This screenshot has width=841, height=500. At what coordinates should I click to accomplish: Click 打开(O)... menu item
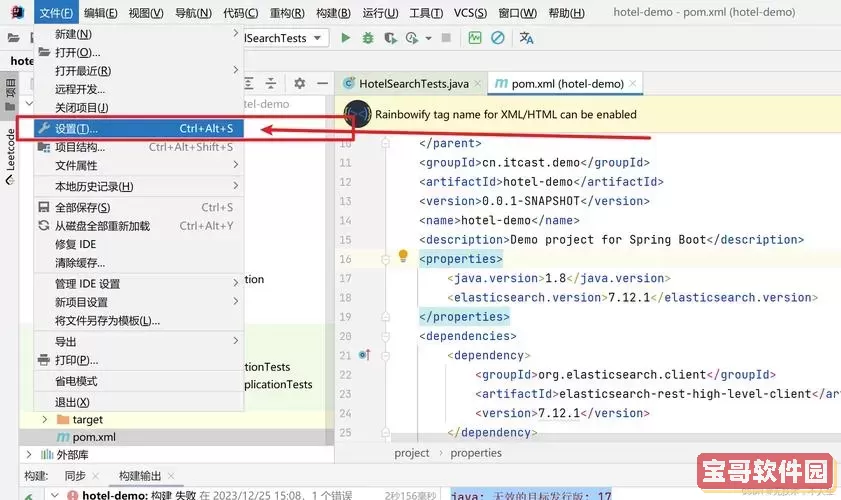click(138, 53)
